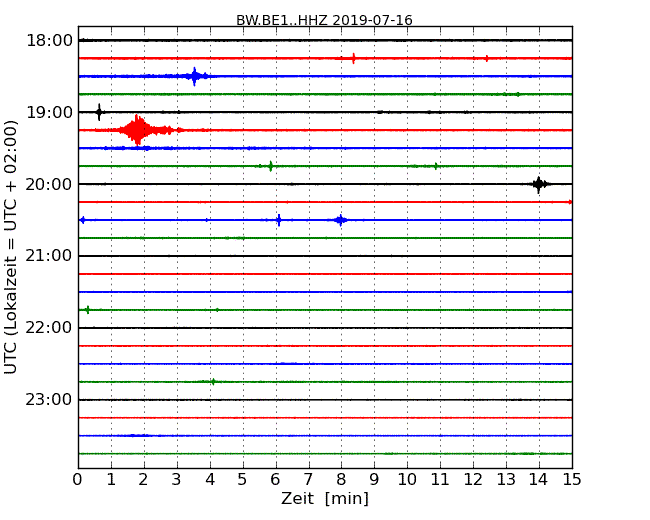Viewport: 650px width, 520px height.
Task: Click the black event near minute 14 at 20:00
Action: pos(538,185)
